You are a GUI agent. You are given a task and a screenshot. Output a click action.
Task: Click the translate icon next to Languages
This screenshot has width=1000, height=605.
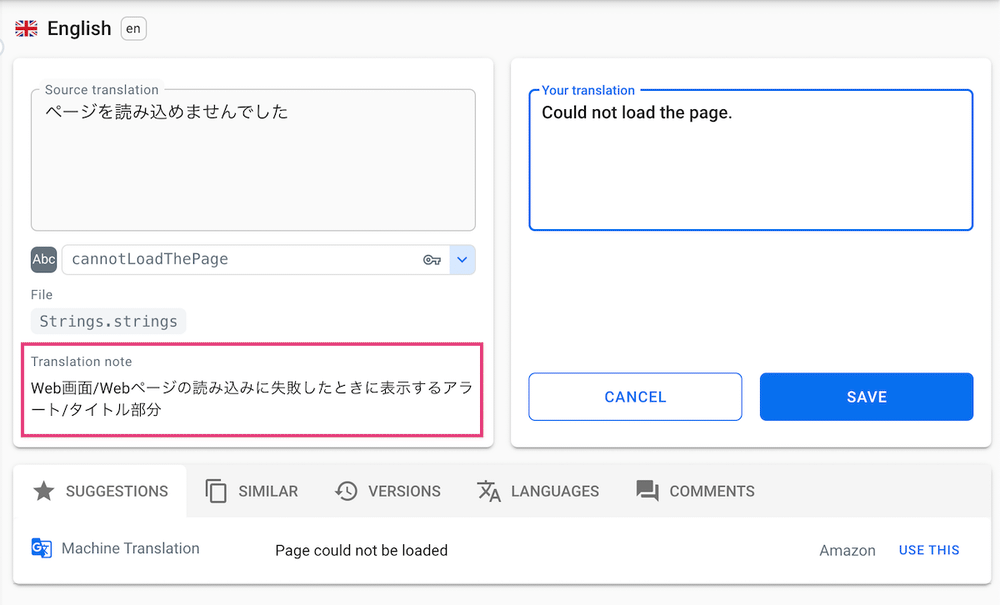tap(488, 491)
